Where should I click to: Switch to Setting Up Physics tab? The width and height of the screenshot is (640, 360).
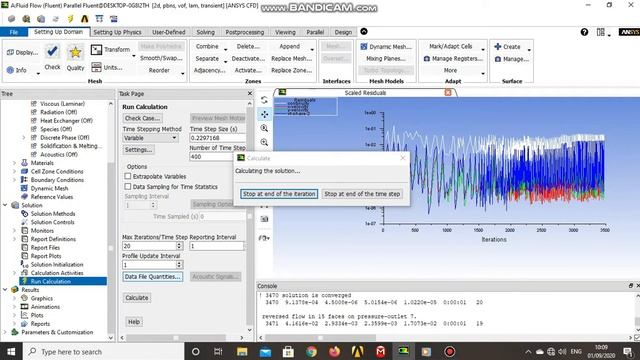coord(117,32)
